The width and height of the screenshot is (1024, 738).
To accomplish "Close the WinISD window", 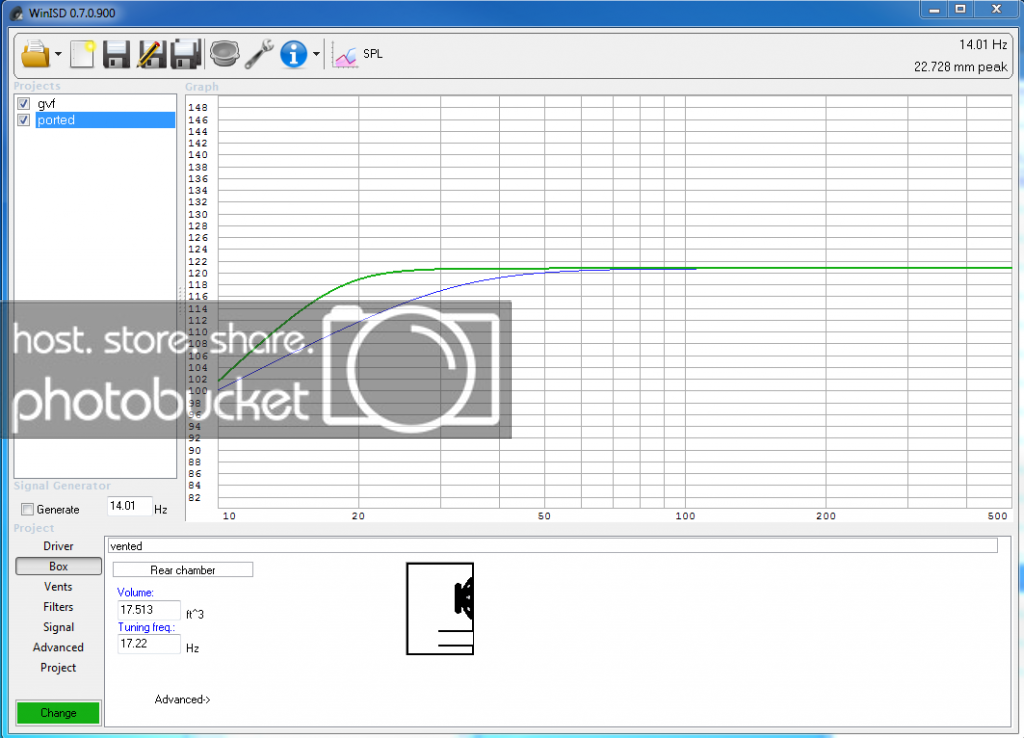I will coord(996,9).
